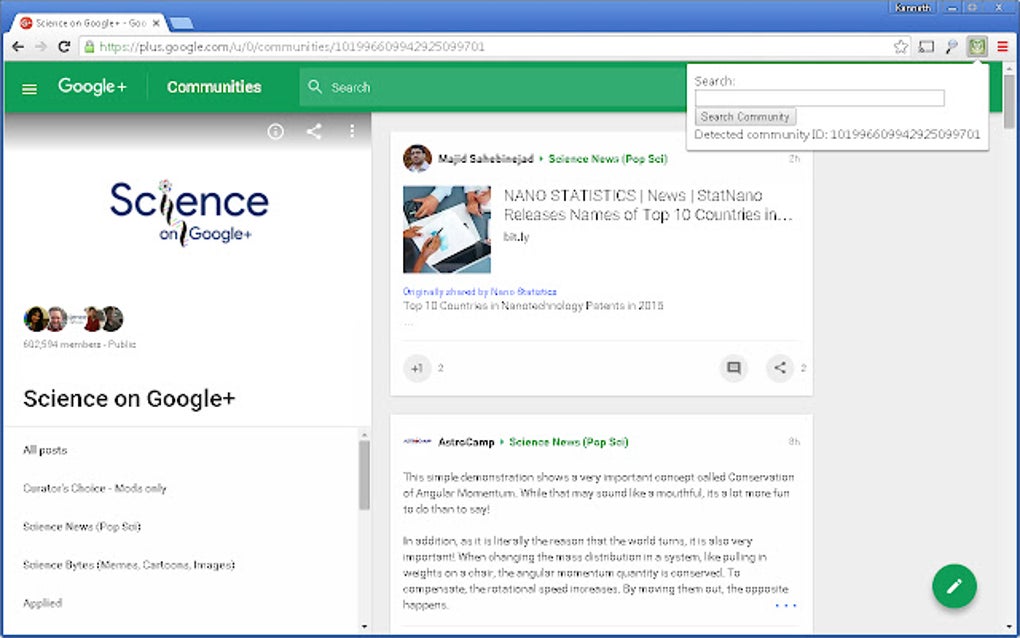Open the Google+ hamburger navigation menu
Image resolution: width=1020 pixels, height=638 pixels.
tap(29, 88)
